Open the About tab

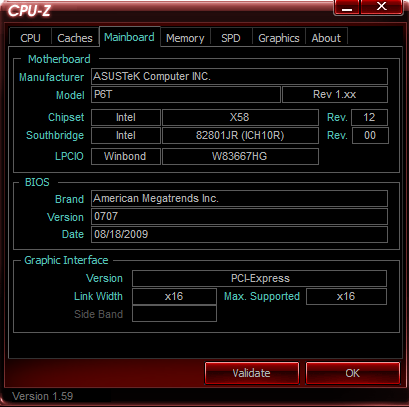coord(326,38)
